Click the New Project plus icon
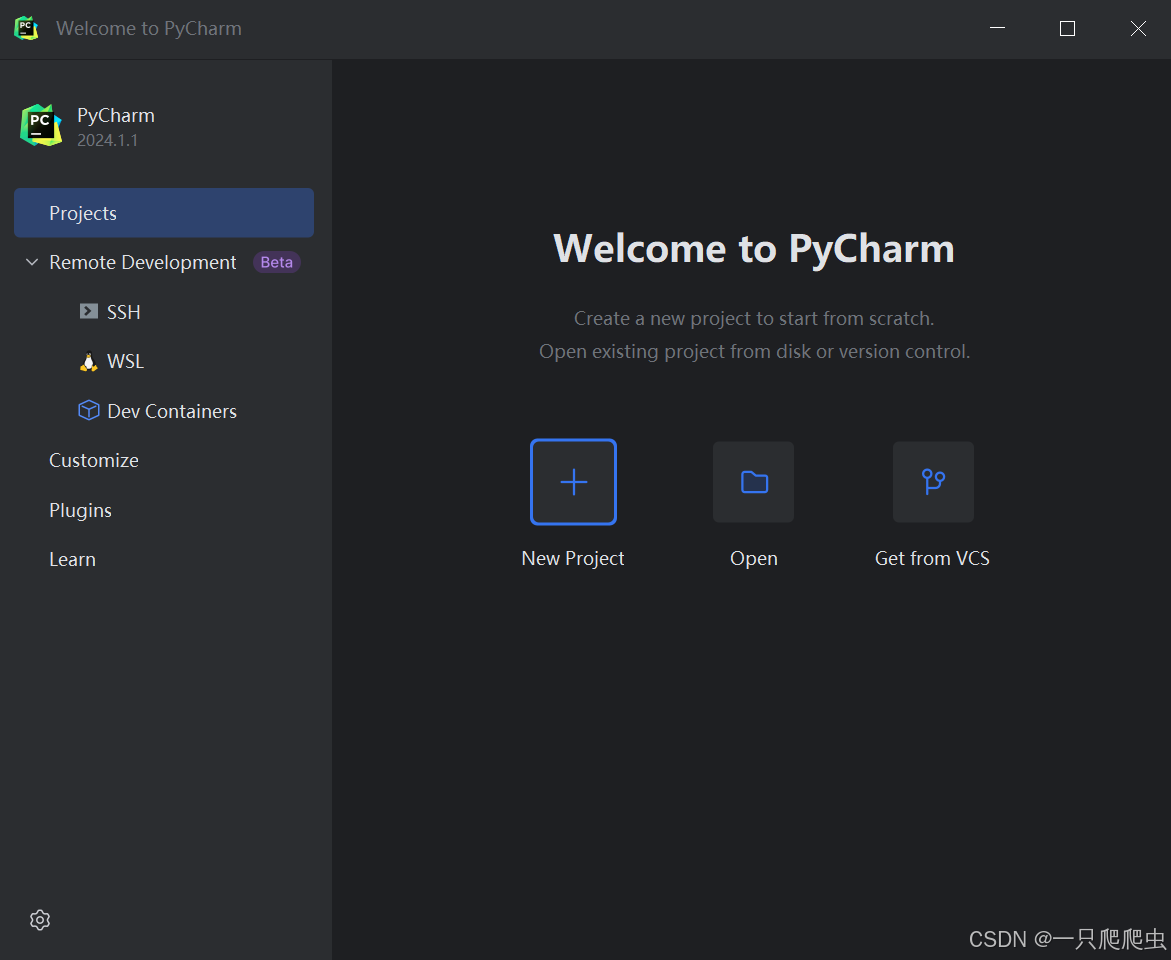Screen dimensions: 1171x960 click(x=574, y=482)
